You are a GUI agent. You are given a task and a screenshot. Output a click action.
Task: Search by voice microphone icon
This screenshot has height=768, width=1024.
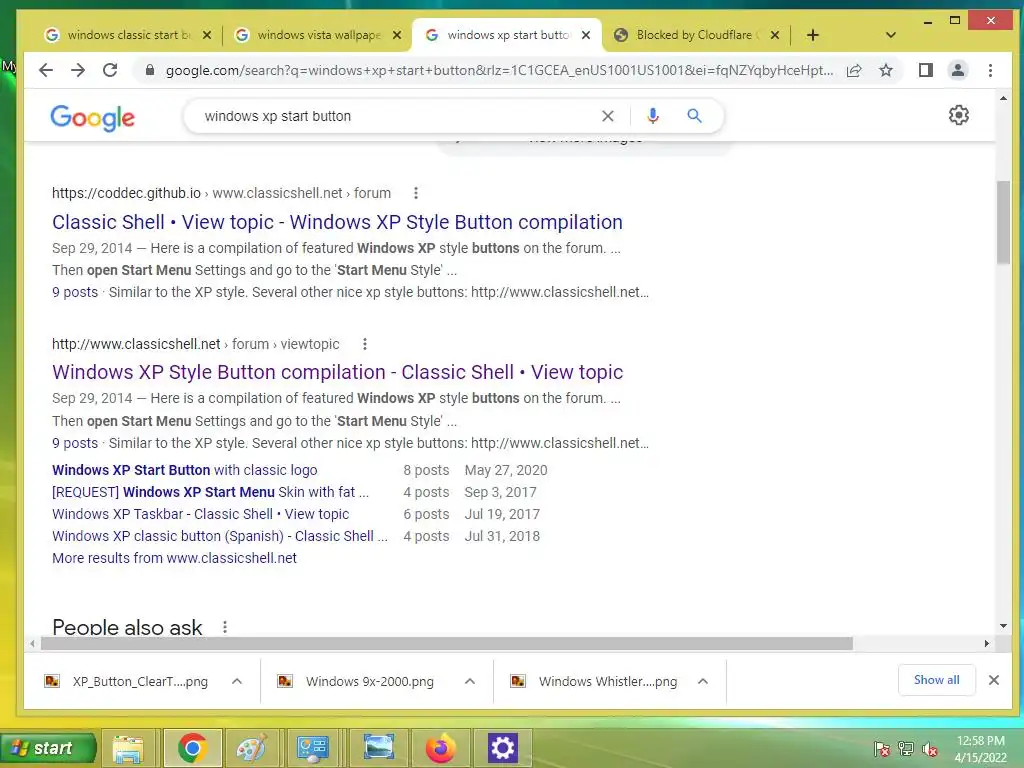(652, 116)
